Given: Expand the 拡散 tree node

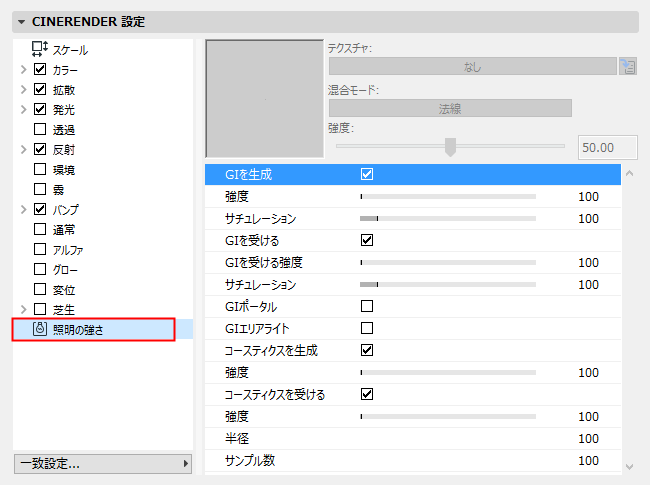Looking at the screenshot, I should tap(24, 89).
